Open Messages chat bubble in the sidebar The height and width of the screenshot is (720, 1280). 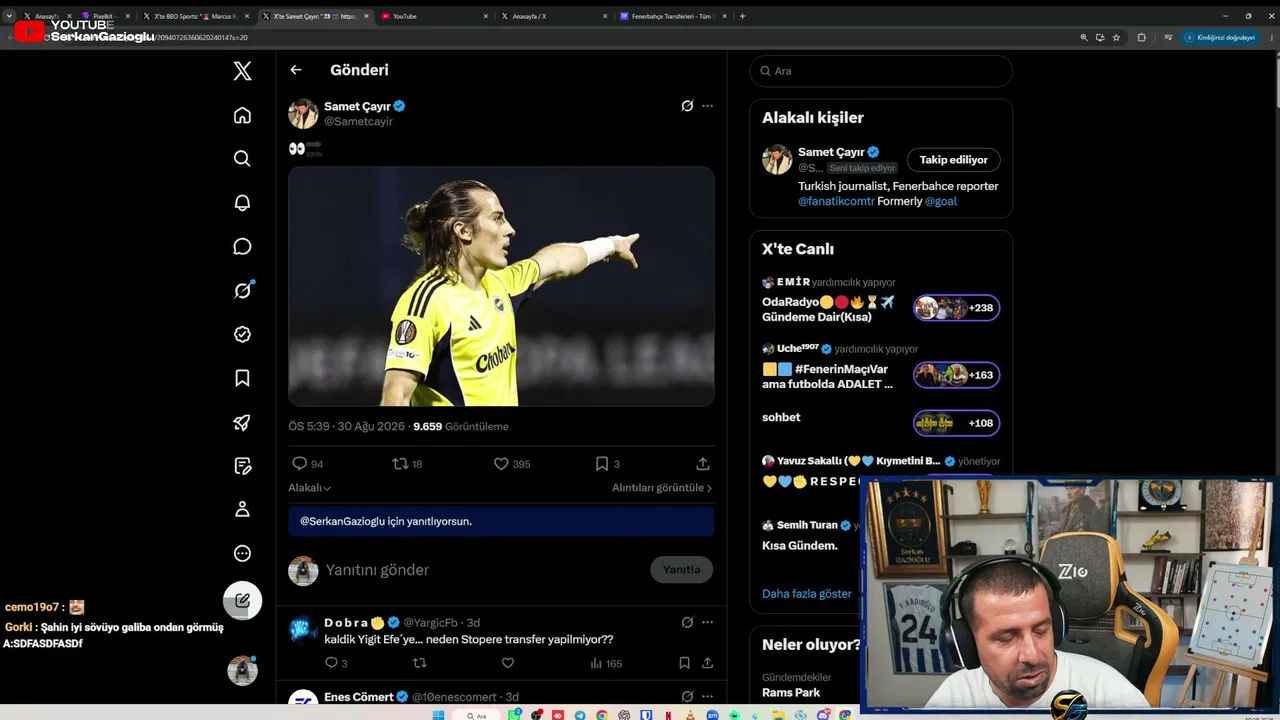point(242,247)
